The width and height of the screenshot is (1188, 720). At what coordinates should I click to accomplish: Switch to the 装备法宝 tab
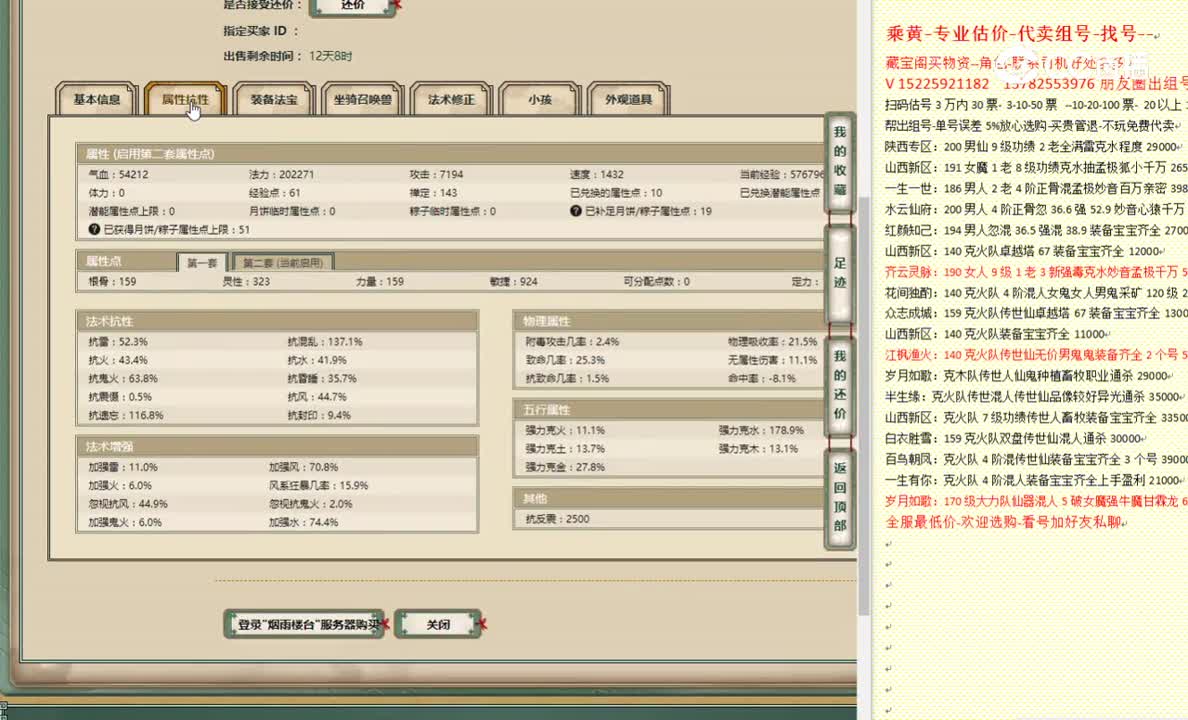(274, 99)
